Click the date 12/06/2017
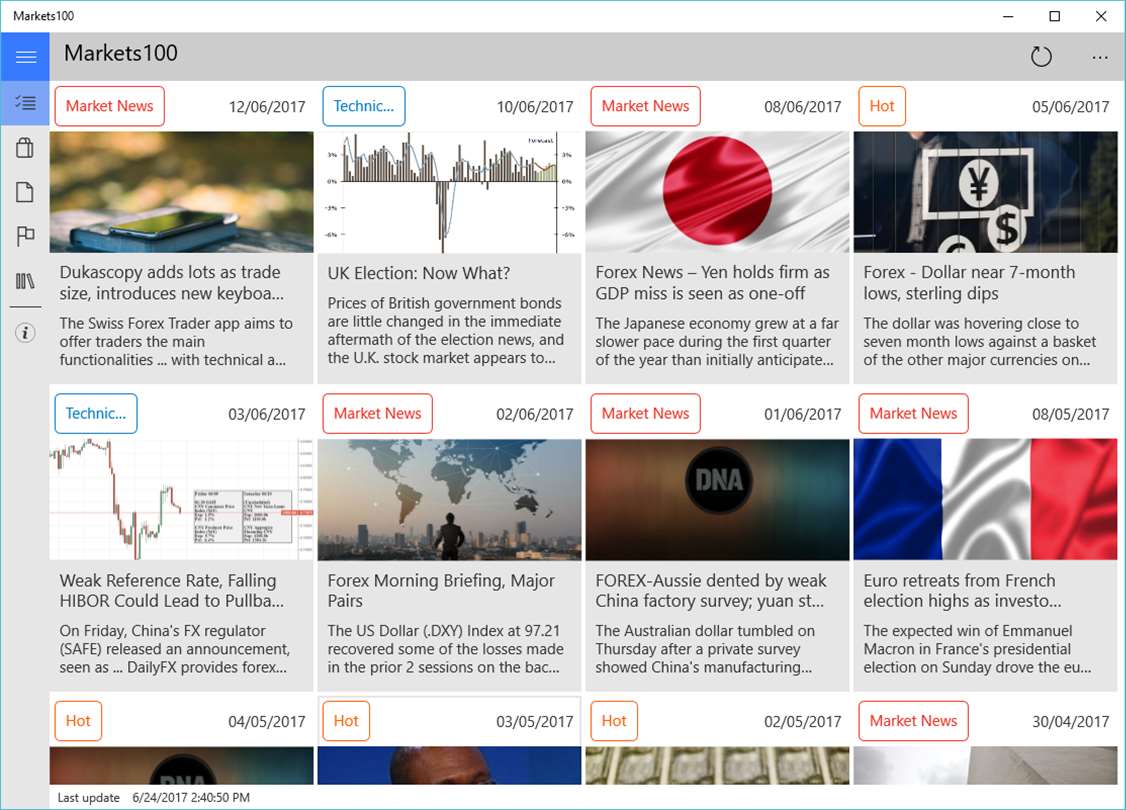Screen dimensions: 1126x810 (266, 107)
